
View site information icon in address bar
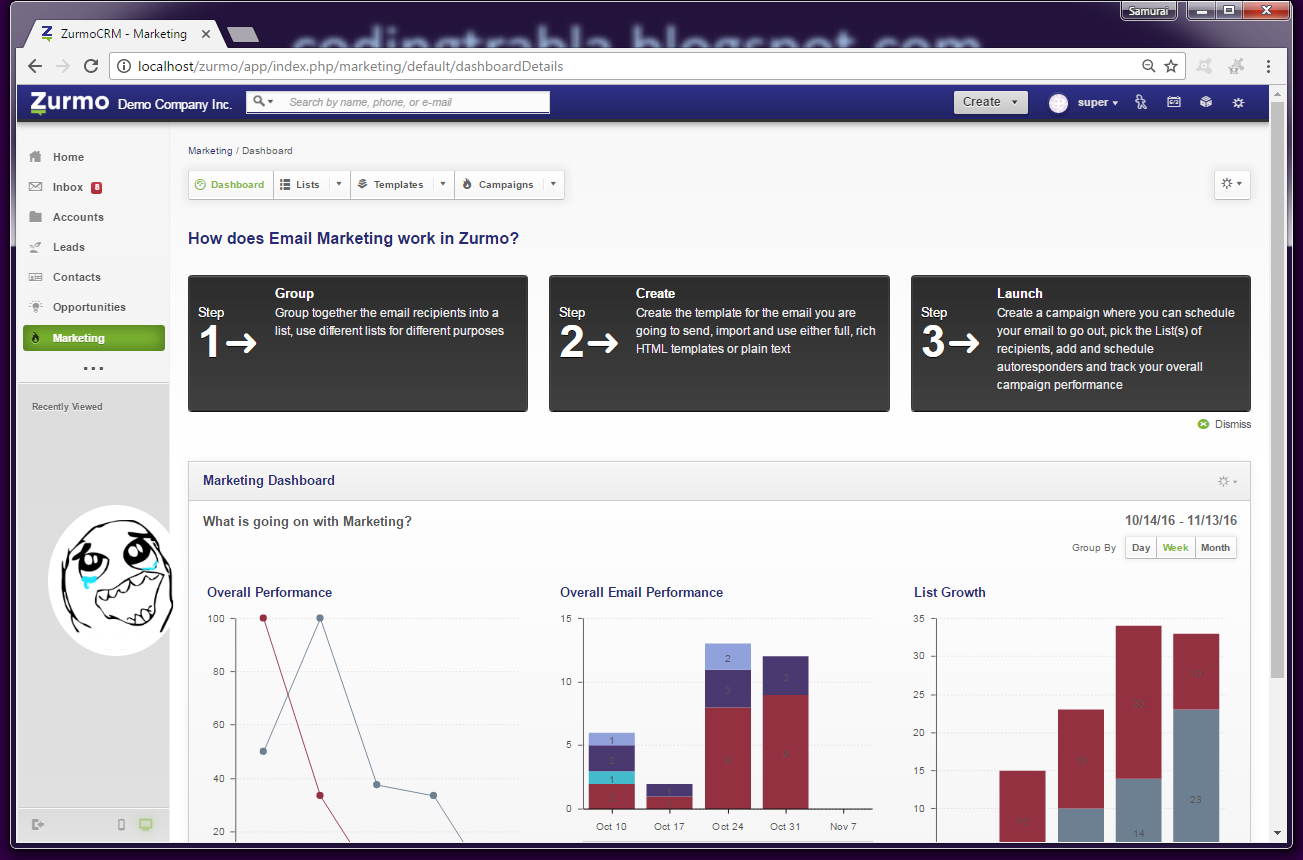(124, 67)
